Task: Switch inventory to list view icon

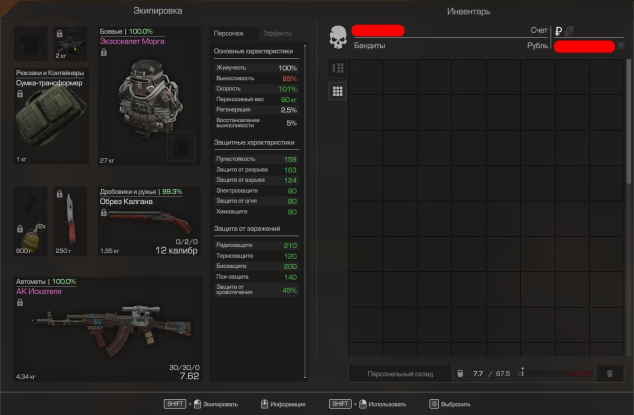Action: pos(338,68)
